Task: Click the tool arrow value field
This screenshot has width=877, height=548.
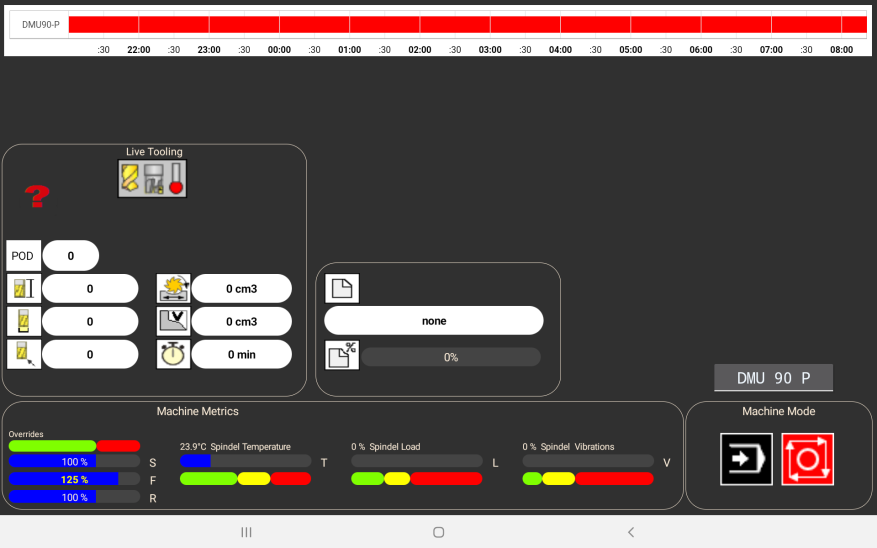Action: tap(90, 355)
